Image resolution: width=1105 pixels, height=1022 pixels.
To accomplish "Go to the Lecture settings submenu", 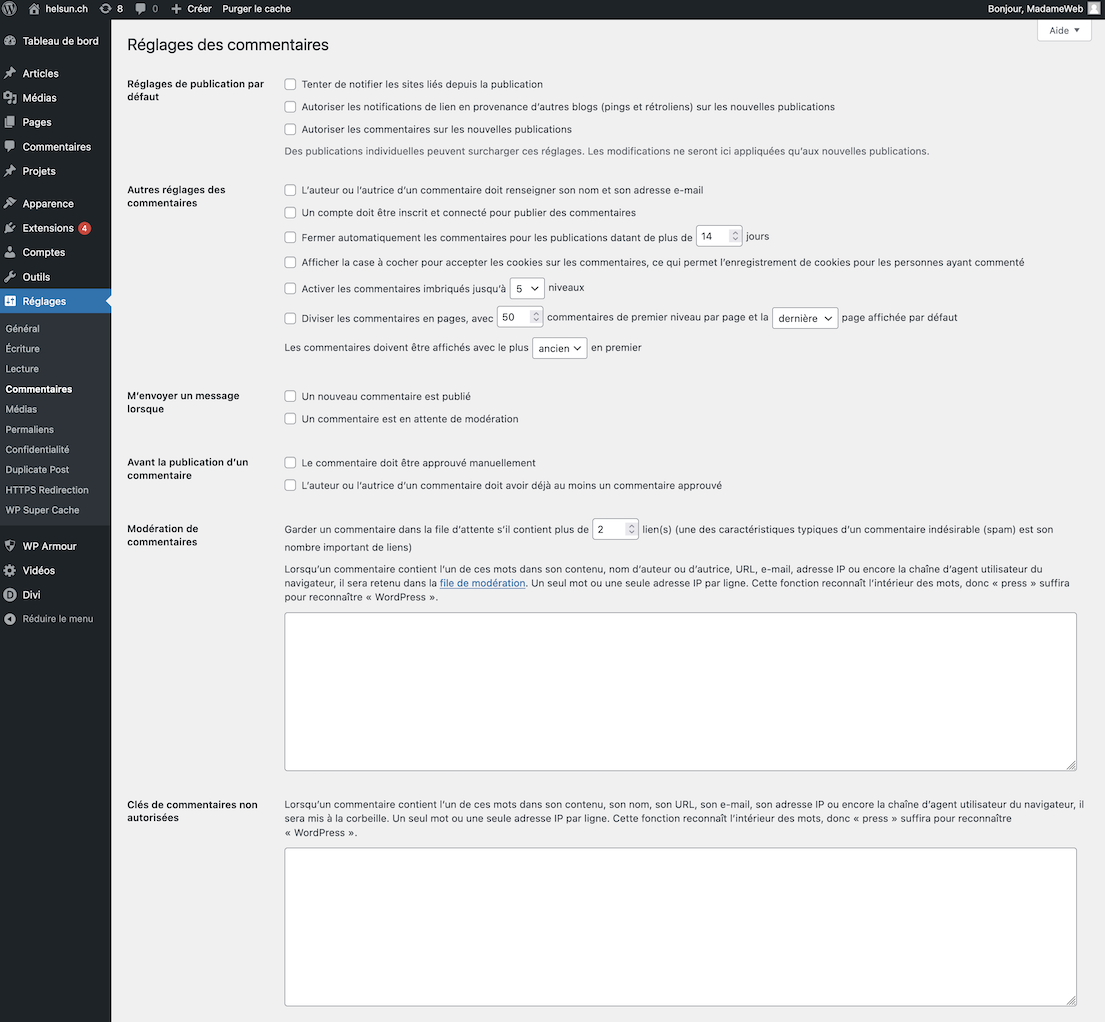I will pos(22,369).
